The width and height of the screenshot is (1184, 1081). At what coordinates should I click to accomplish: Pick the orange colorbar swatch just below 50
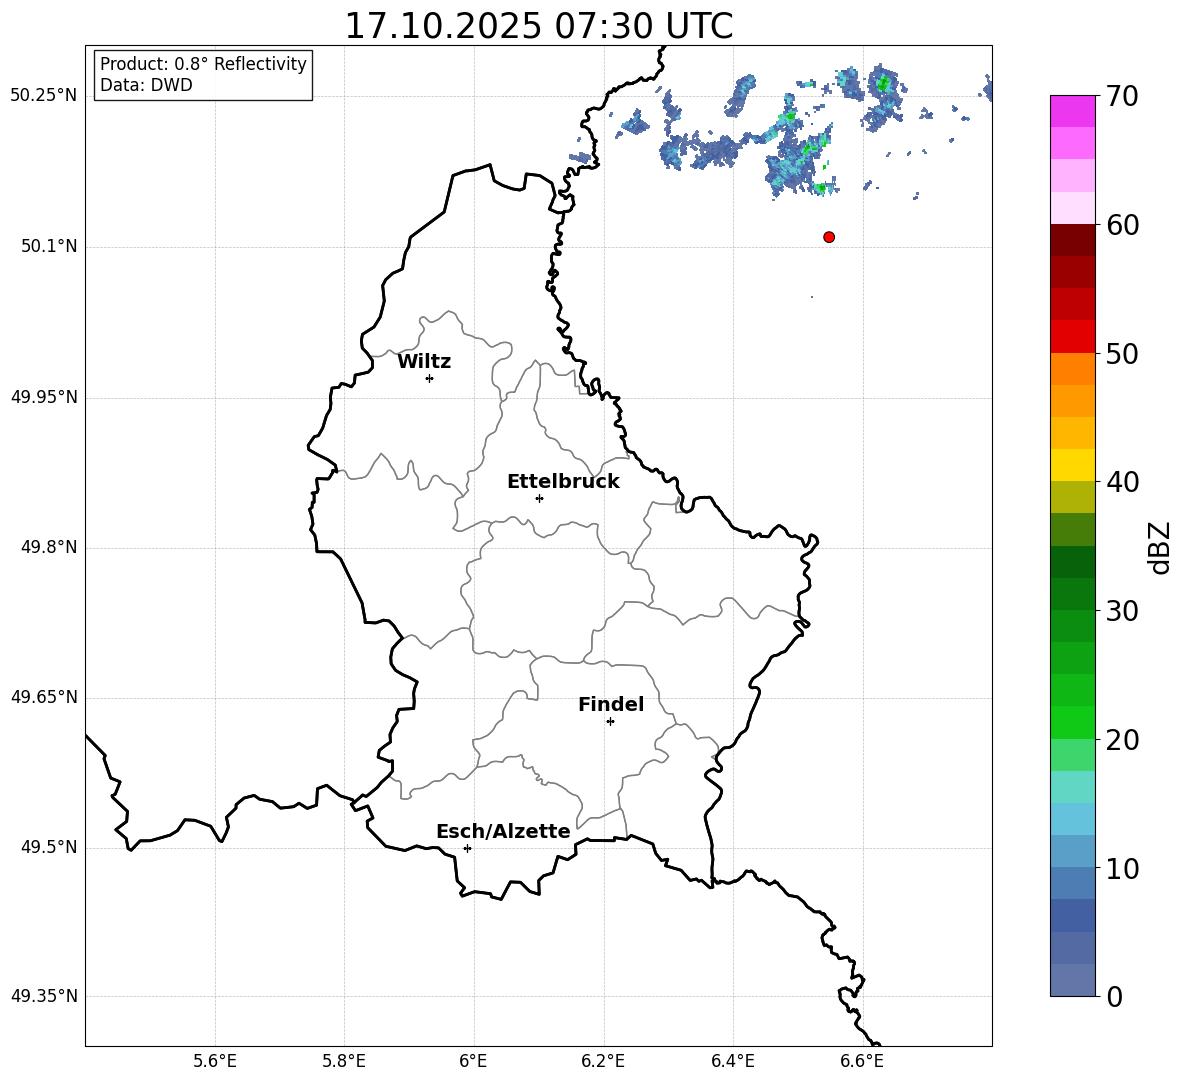coord(1072,369)
